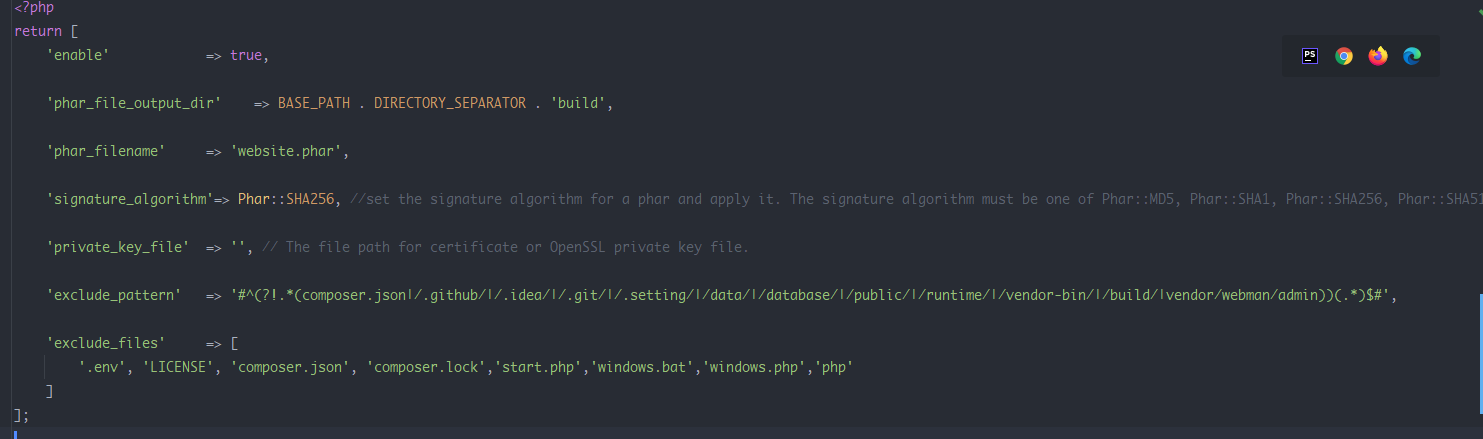
Task: Click the DIRECTORY_SEPARATOR constant
Action: [450, 103]
